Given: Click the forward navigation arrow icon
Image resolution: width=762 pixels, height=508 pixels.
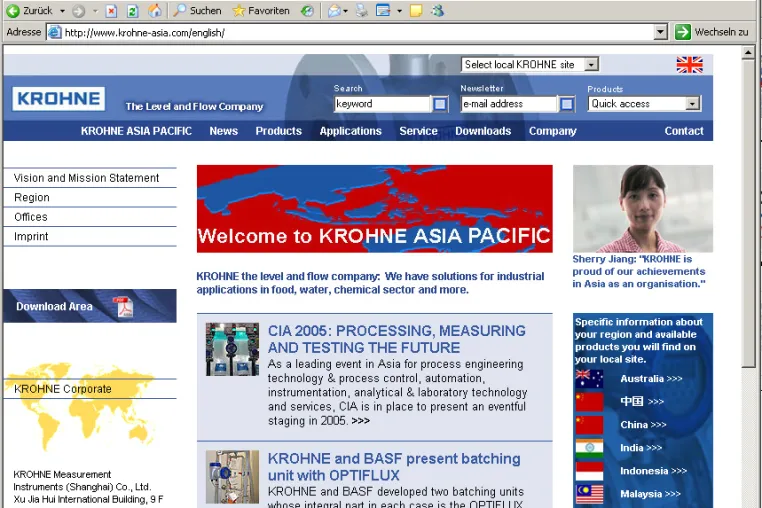Looking at the screenshot, I should [79, 11].
